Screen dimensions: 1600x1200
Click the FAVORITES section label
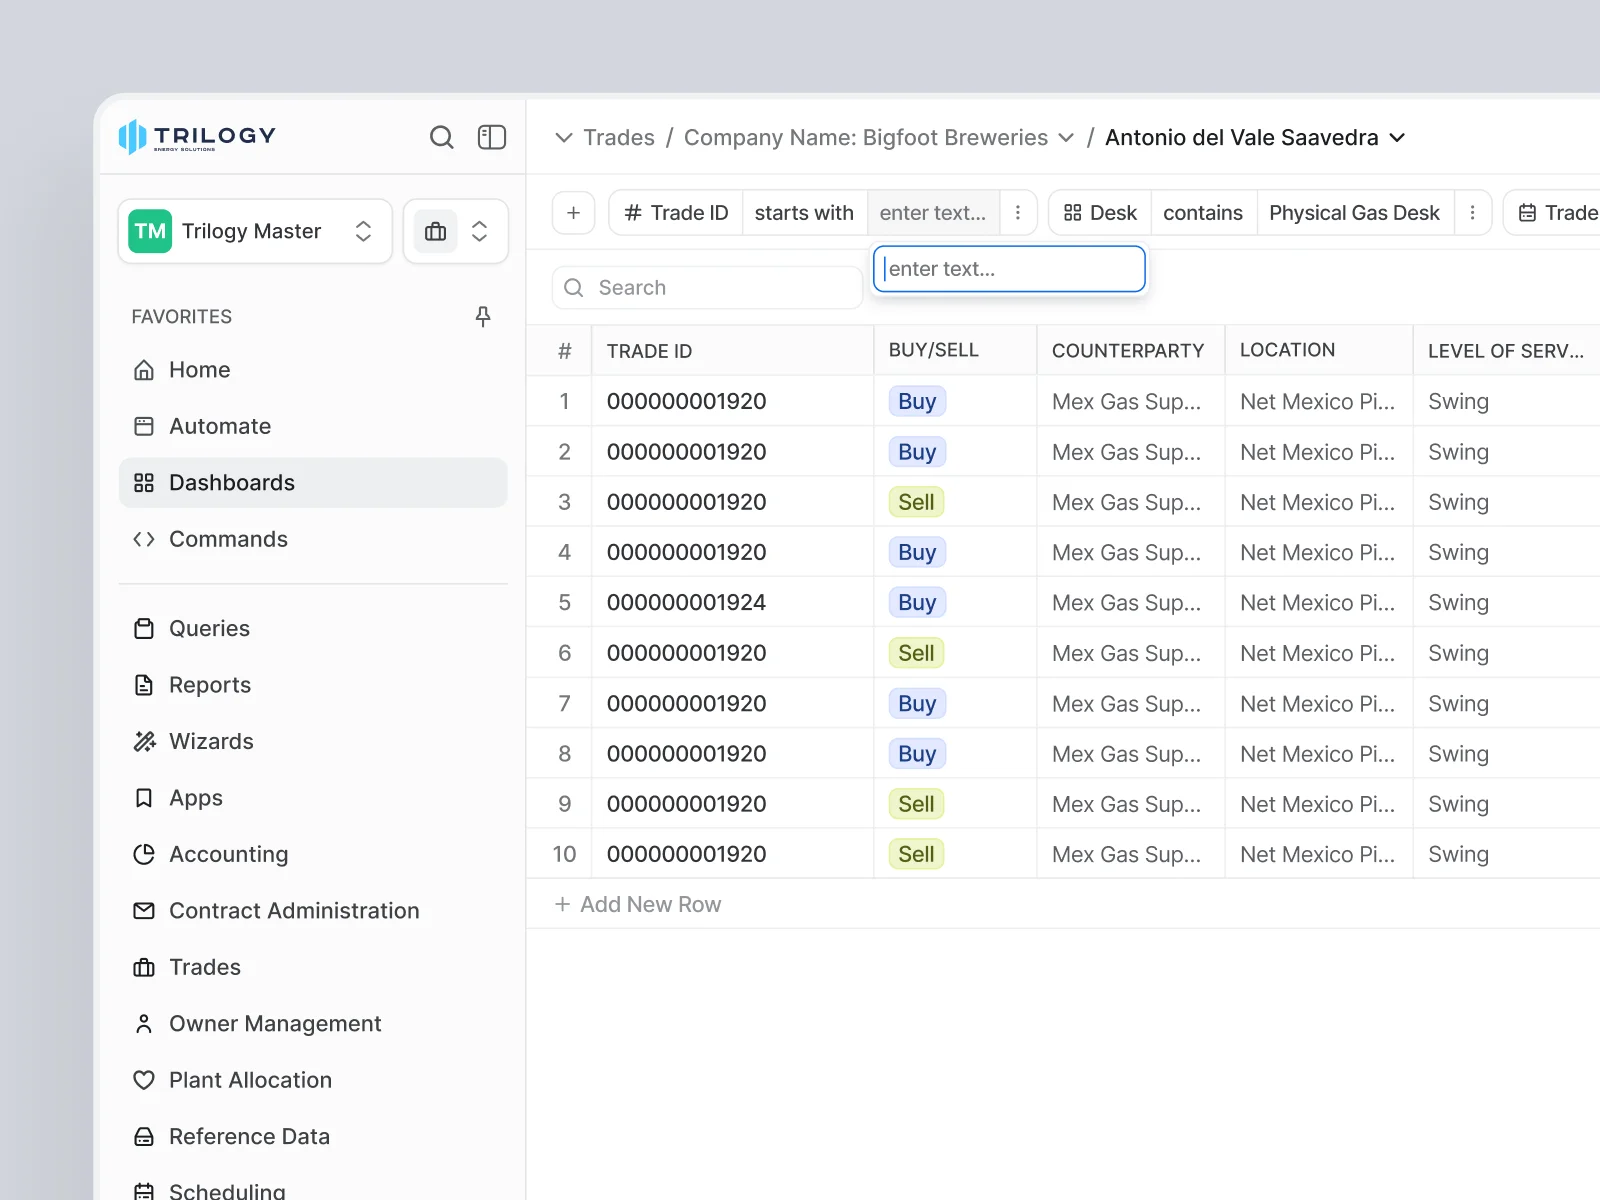181,317
